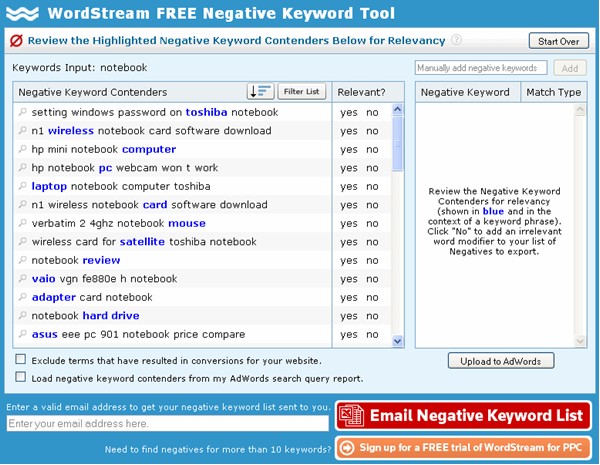Click magnifier icon next to 'notebook review'
Image resolution: width=600 pixels, height=465 pixels.
point(23,260)
